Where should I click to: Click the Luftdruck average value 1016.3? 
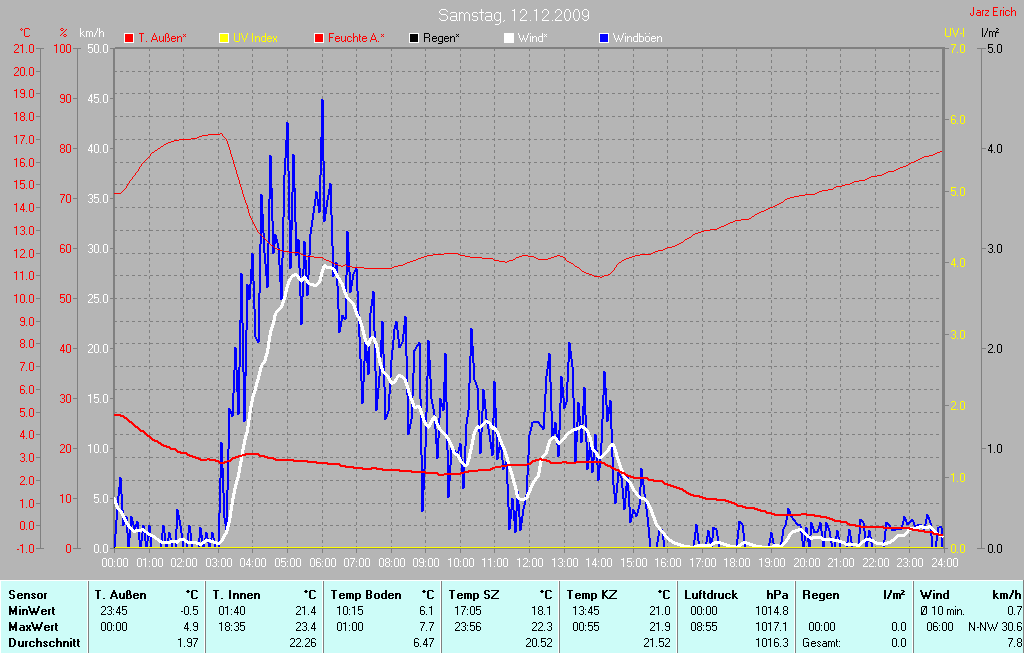[x=772, y=643]
